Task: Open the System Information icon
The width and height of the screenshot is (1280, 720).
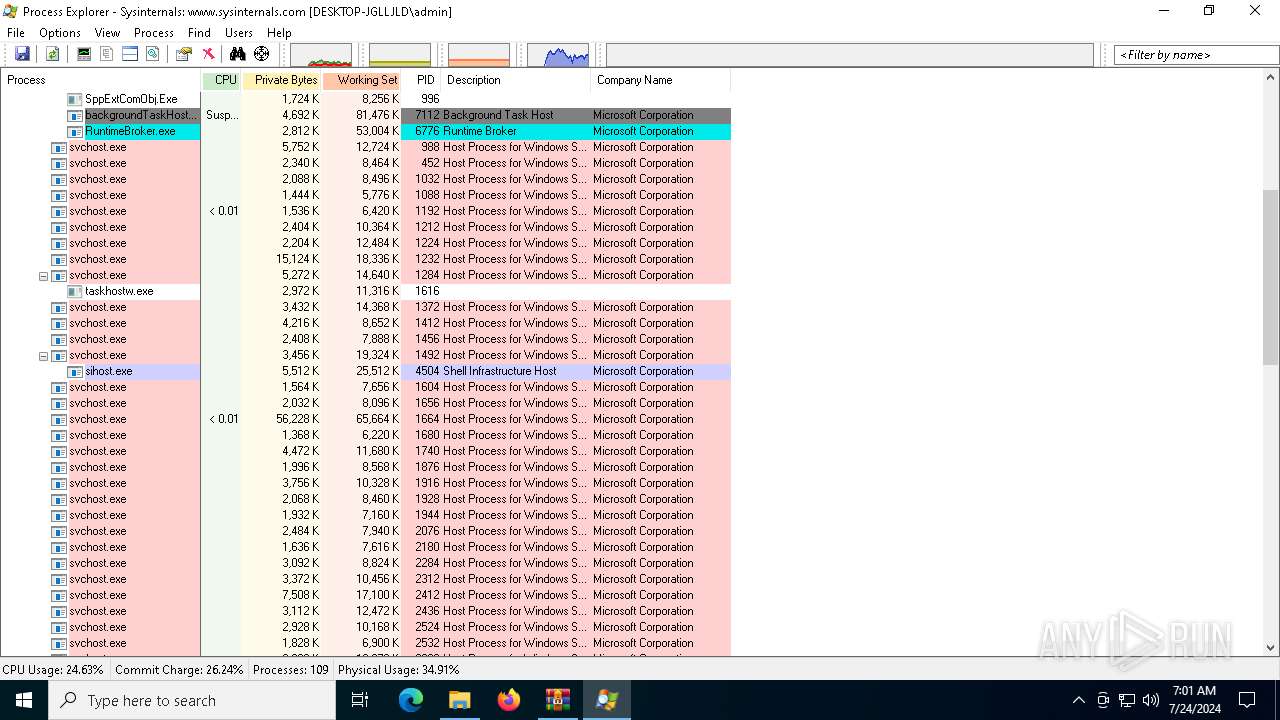Action: pyautogui.click(x=84, y=54)
